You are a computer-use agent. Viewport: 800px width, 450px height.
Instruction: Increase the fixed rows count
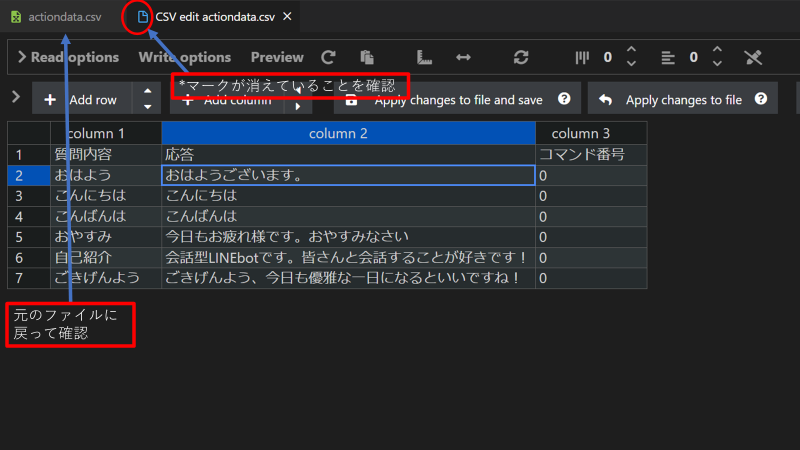[717, 50]
